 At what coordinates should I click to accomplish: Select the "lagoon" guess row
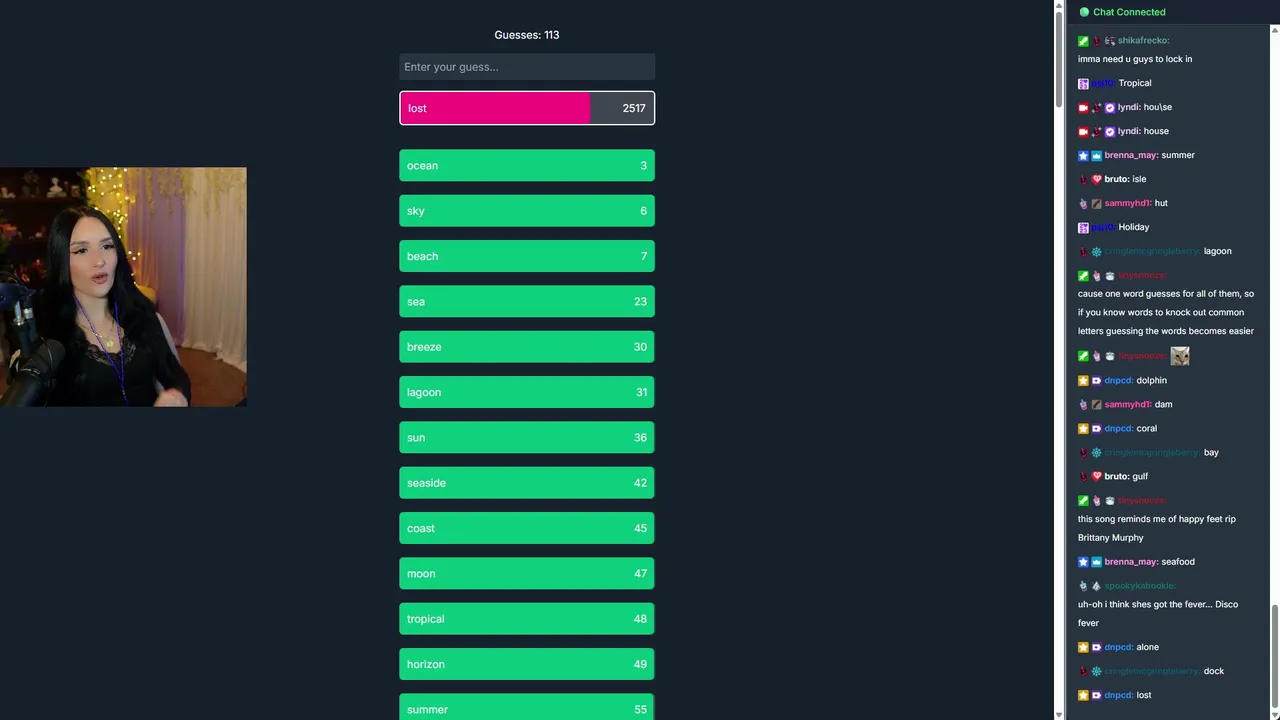point(527,392)
